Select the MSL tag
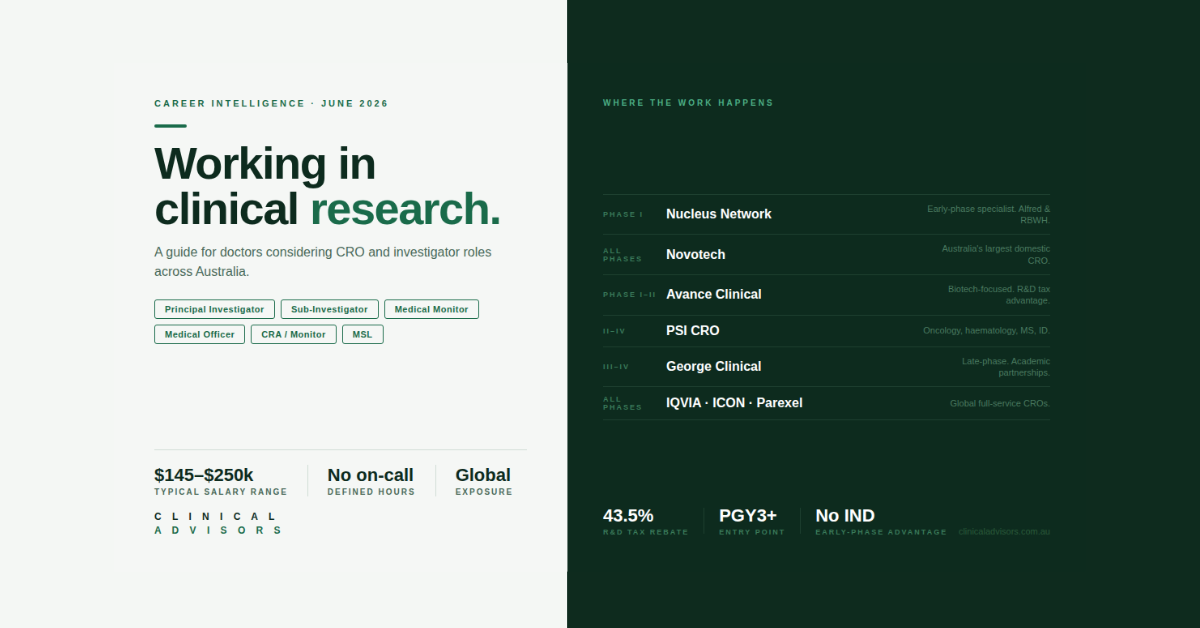The width and height of the screenshot is (1200, 628). [362, 334]
